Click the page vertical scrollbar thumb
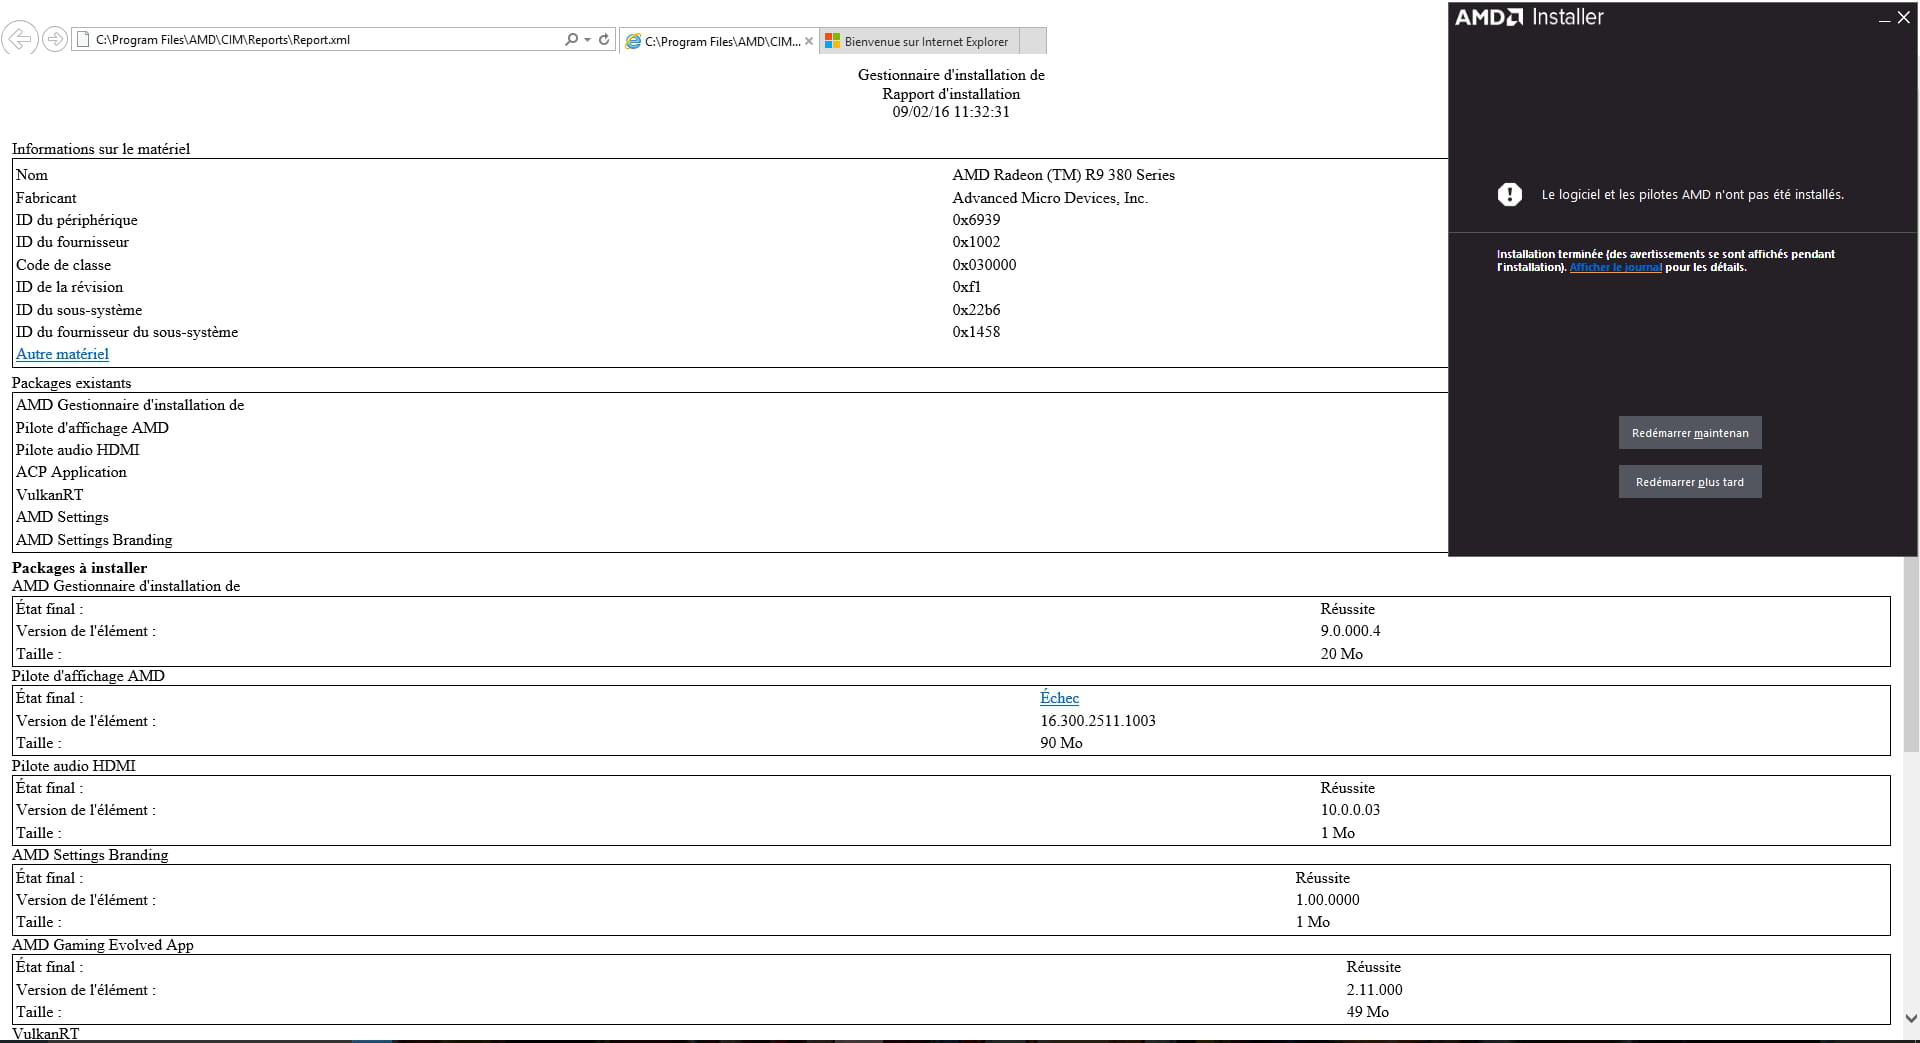The height and width of the screenshot is (1043, 1920). pyautogui.click(x=1910, y=420)
